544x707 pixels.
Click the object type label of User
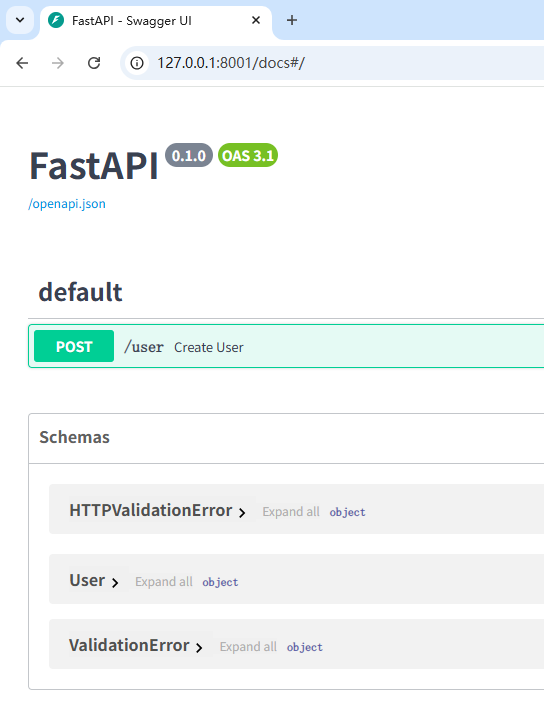[x=220, y=582]
